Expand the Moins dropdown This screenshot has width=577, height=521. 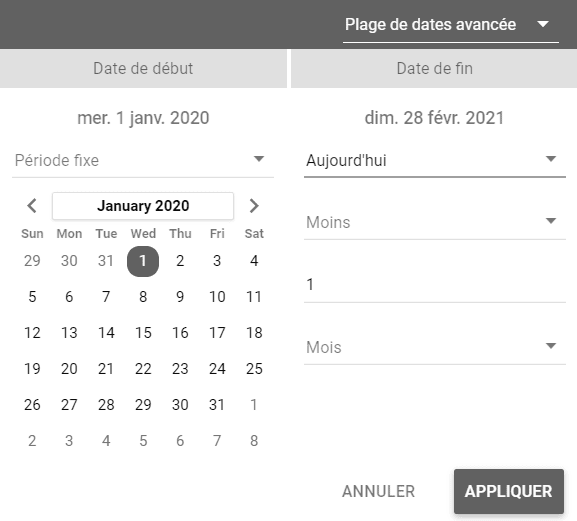click(x=435, y=223)
